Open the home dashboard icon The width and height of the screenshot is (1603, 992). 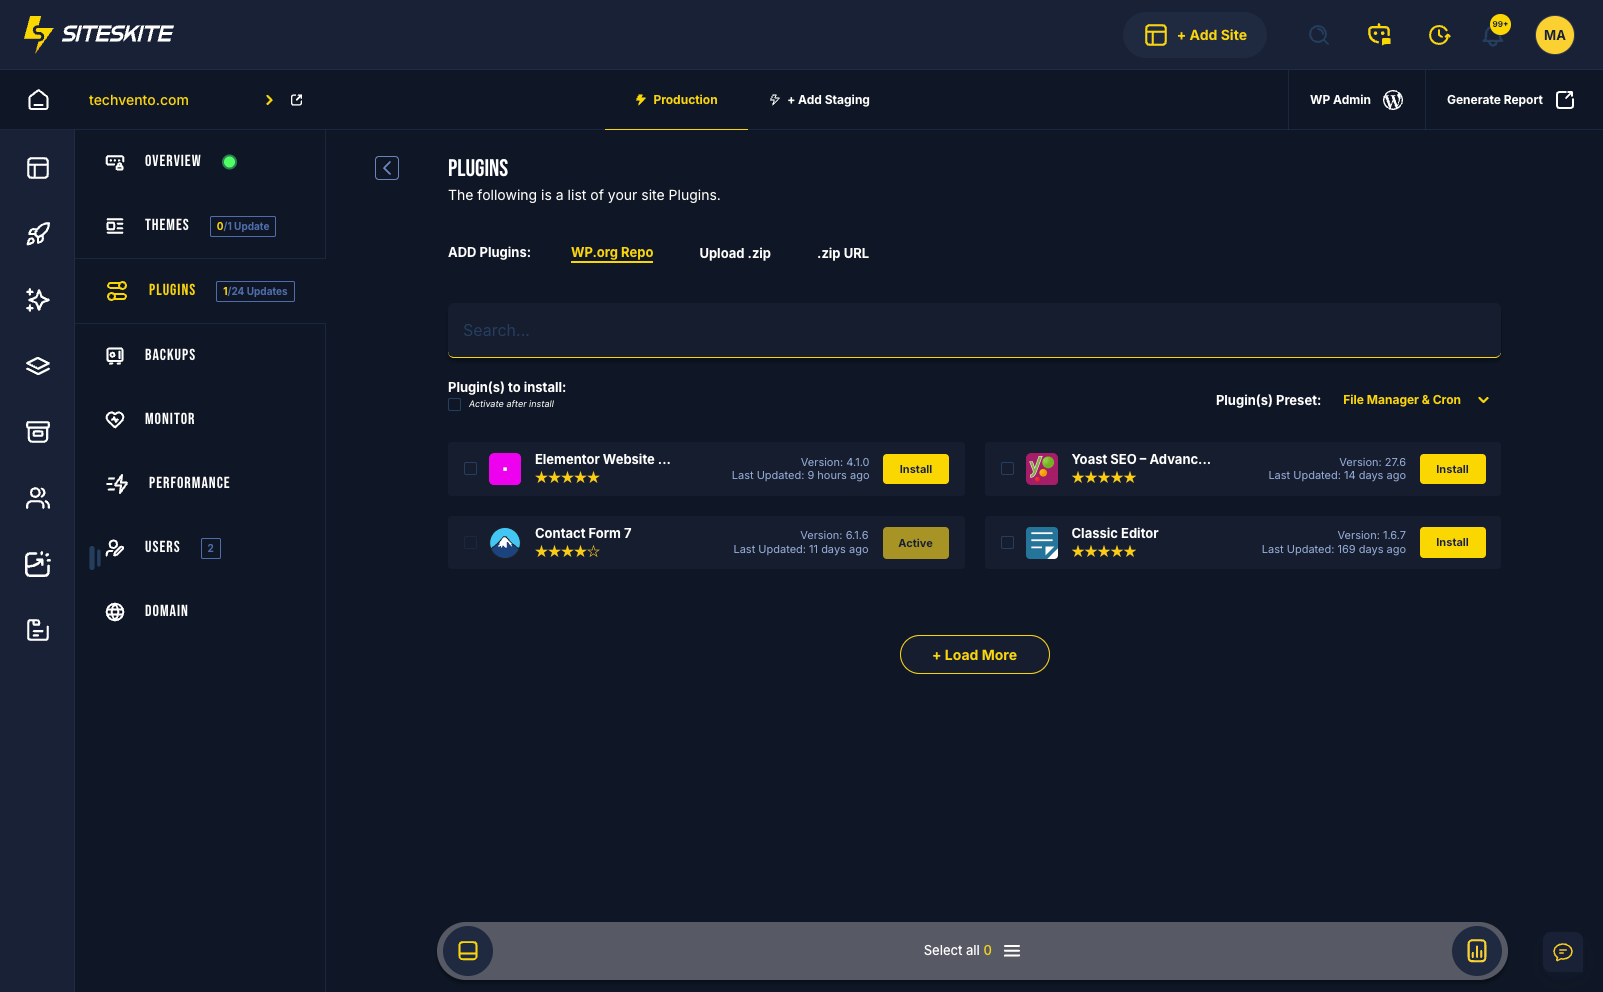pyautogui.click(x=38, y=100)
